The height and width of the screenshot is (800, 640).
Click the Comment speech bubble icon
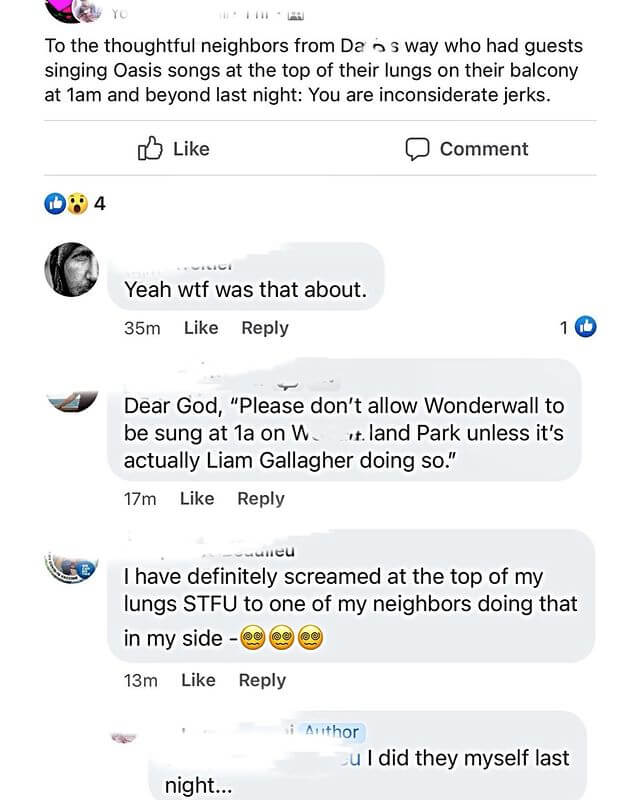(417, 149)
